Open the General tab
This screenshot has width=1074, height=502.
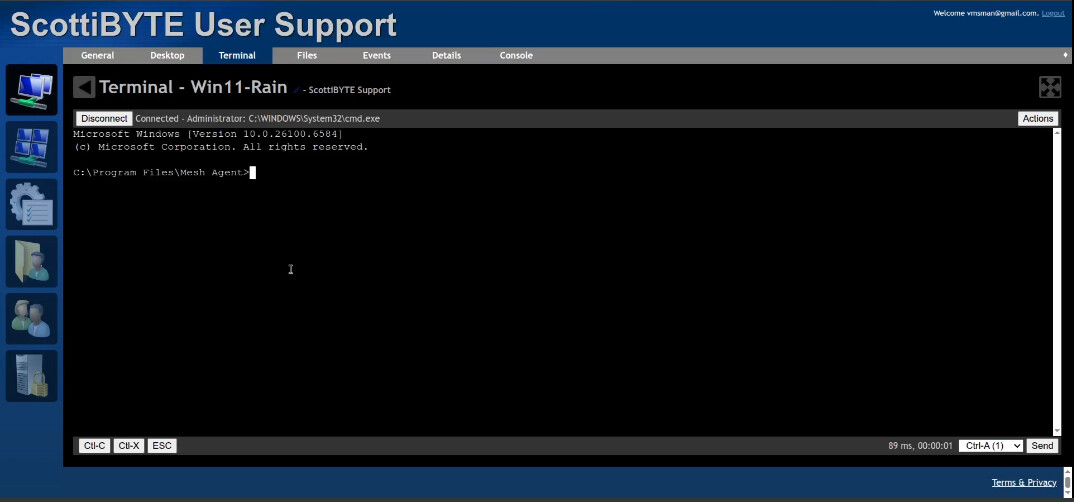97,56
